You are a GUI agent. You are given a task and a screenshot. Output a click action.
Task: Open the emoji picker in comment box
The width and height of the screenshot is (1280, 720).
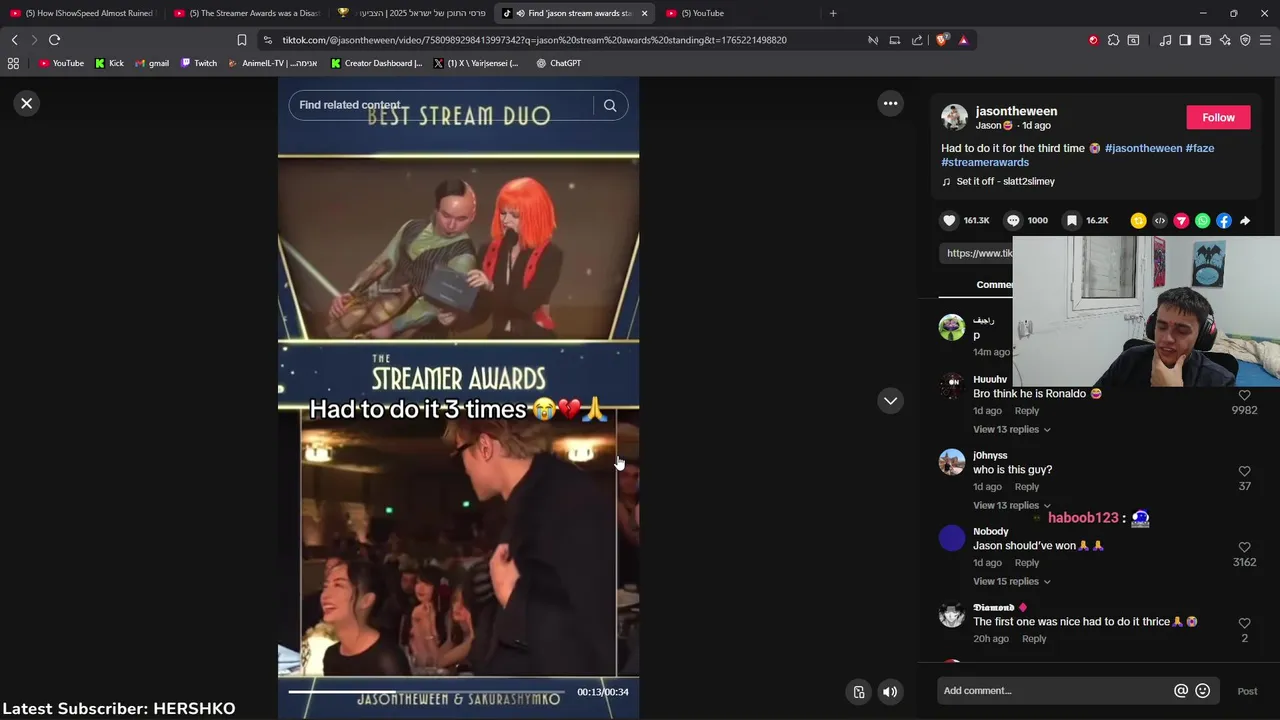[x=1203, y=691]
